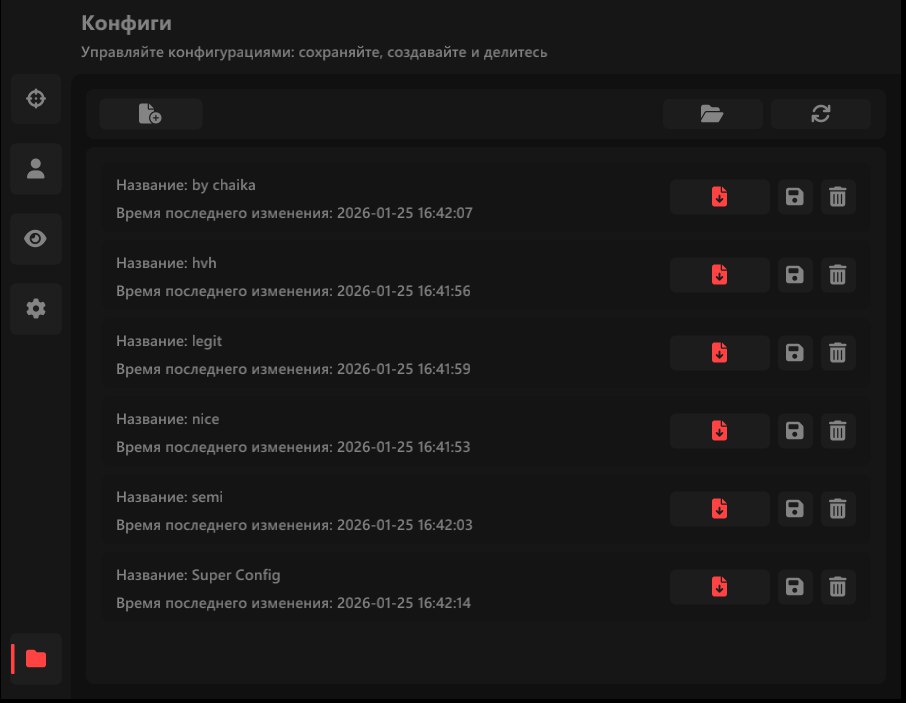Delete the 'Super Config' entry
This screenshot has width=906, height=703.
pyautogui.click(x=838, y=586)
